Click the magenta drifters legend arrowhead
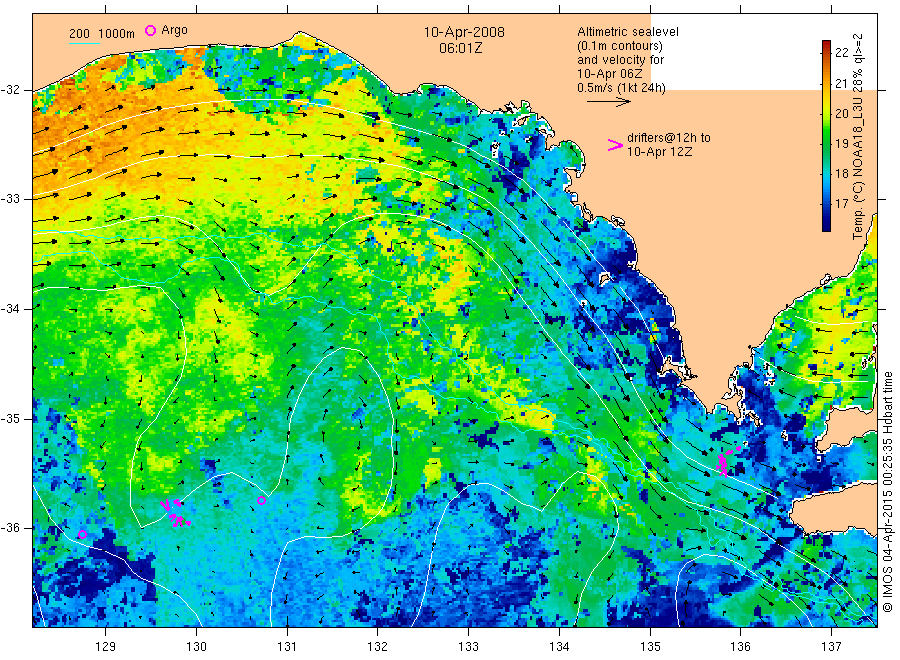Viewport: 900px width, 660px height. [615, 145]
